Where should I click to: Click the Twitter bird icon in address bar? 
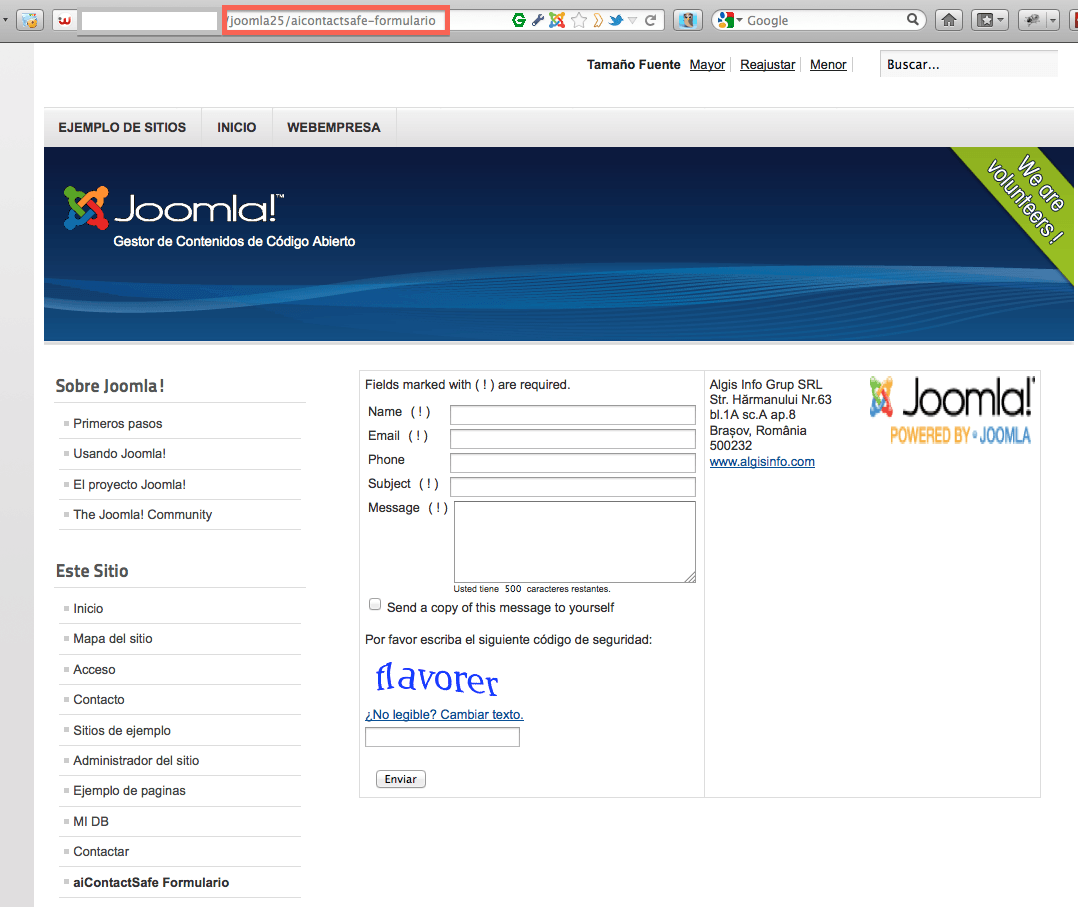click(x=616, y=21)
